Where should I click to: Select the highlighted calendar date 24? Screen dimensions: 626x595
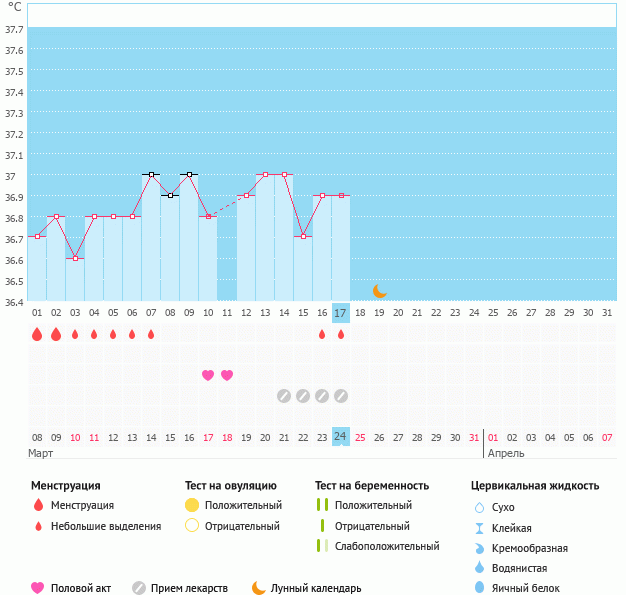341,437
